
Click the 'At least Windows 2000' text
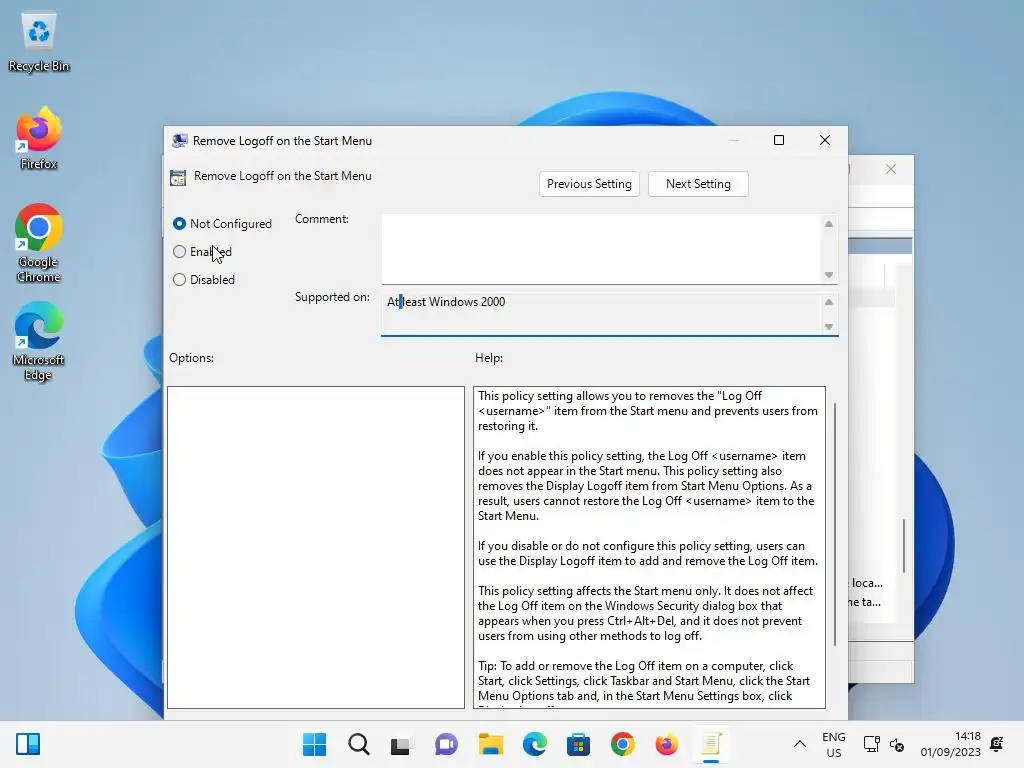pos(446,302)
